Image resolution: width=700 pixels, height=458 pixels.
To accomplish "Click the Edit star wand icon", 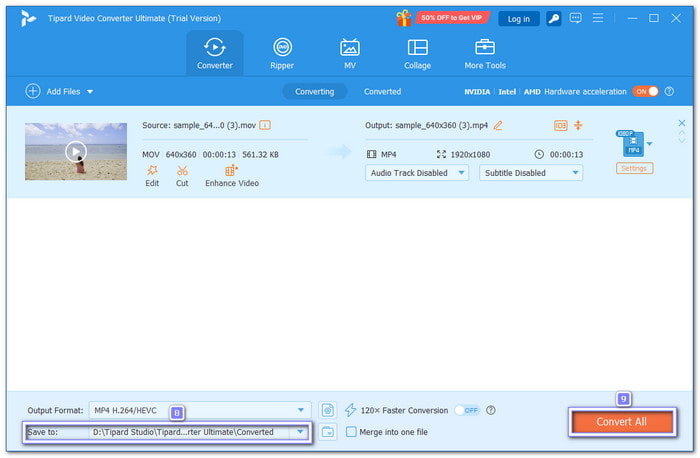I will coord(152,171).
